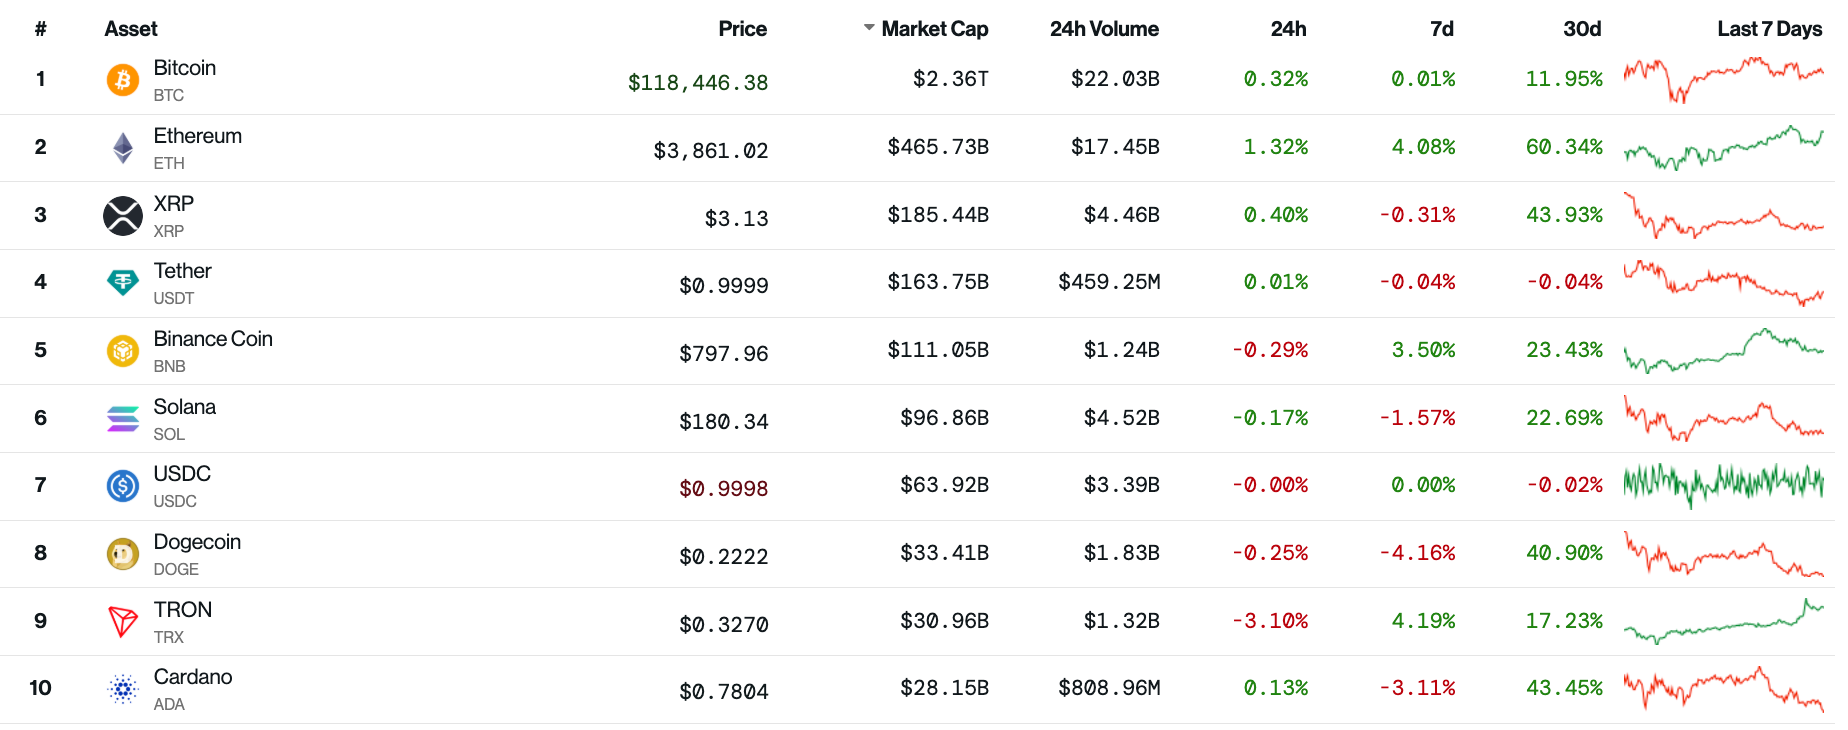Screen dimensions: 1848x730
Task: Click the XRP logo icon
Action: (123, 216)
